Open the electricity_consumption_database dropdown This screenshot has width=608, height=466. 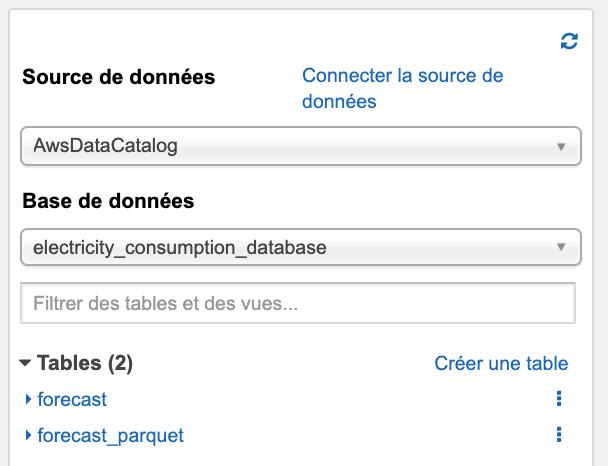300,246
